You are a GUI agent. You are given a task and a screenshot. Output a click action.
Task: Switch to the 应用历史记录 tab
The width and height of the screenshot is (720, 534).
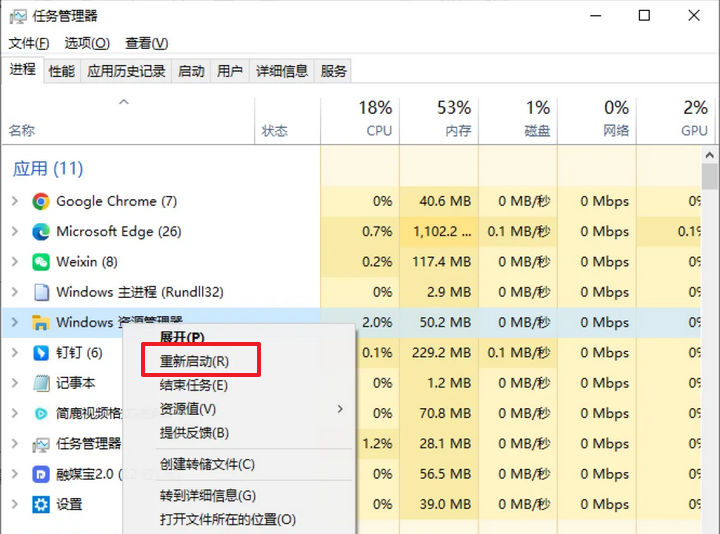click(126, 71)
